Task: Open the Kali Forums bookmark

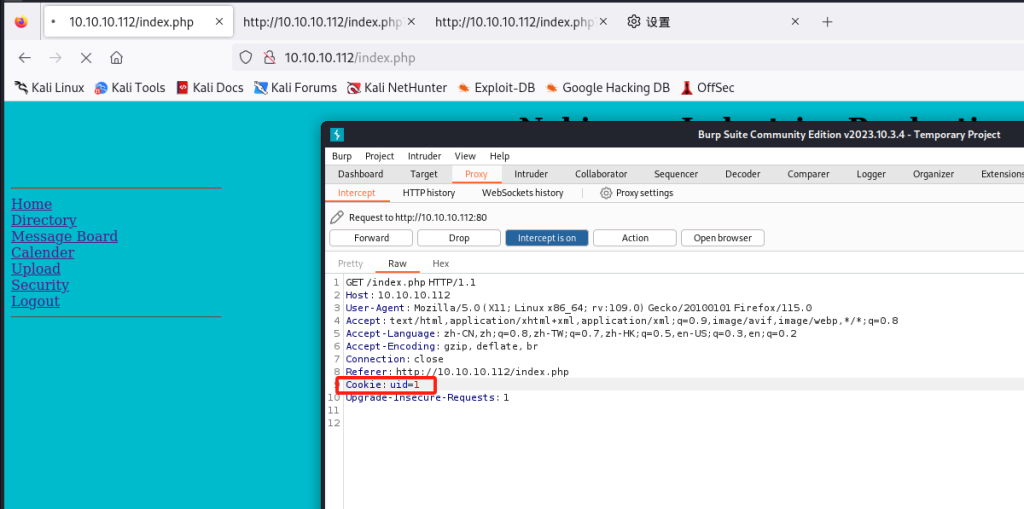Action: point(295,88)
